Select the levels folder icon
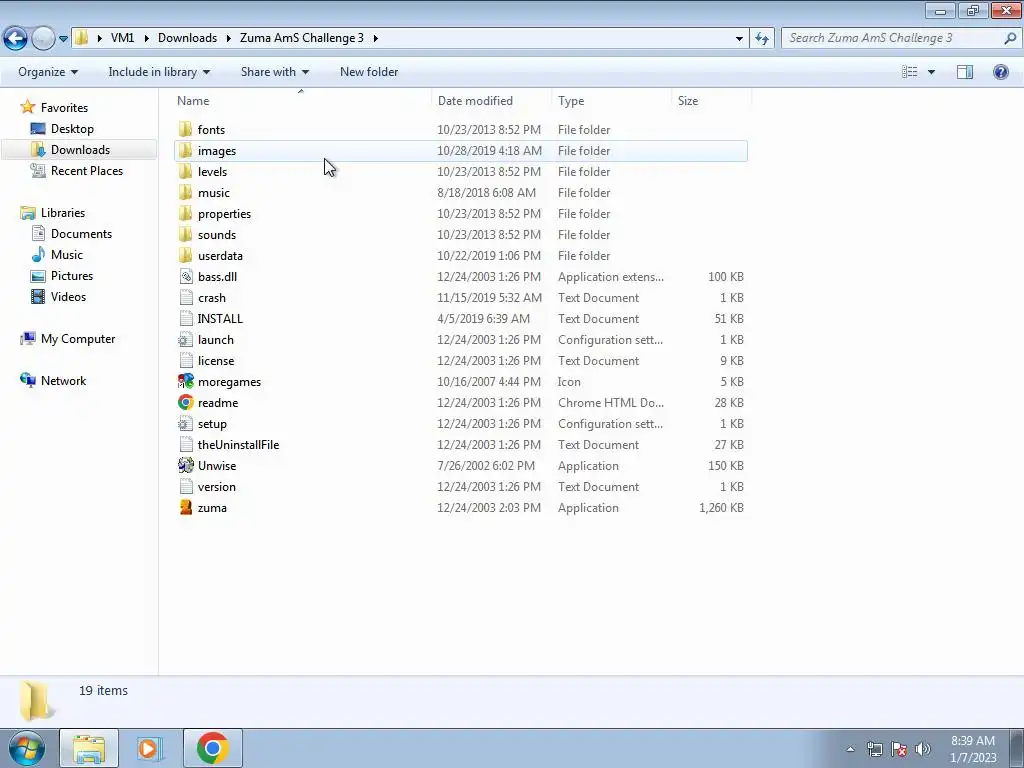Viewport: 1024px width, 768px height. point(185,171)
